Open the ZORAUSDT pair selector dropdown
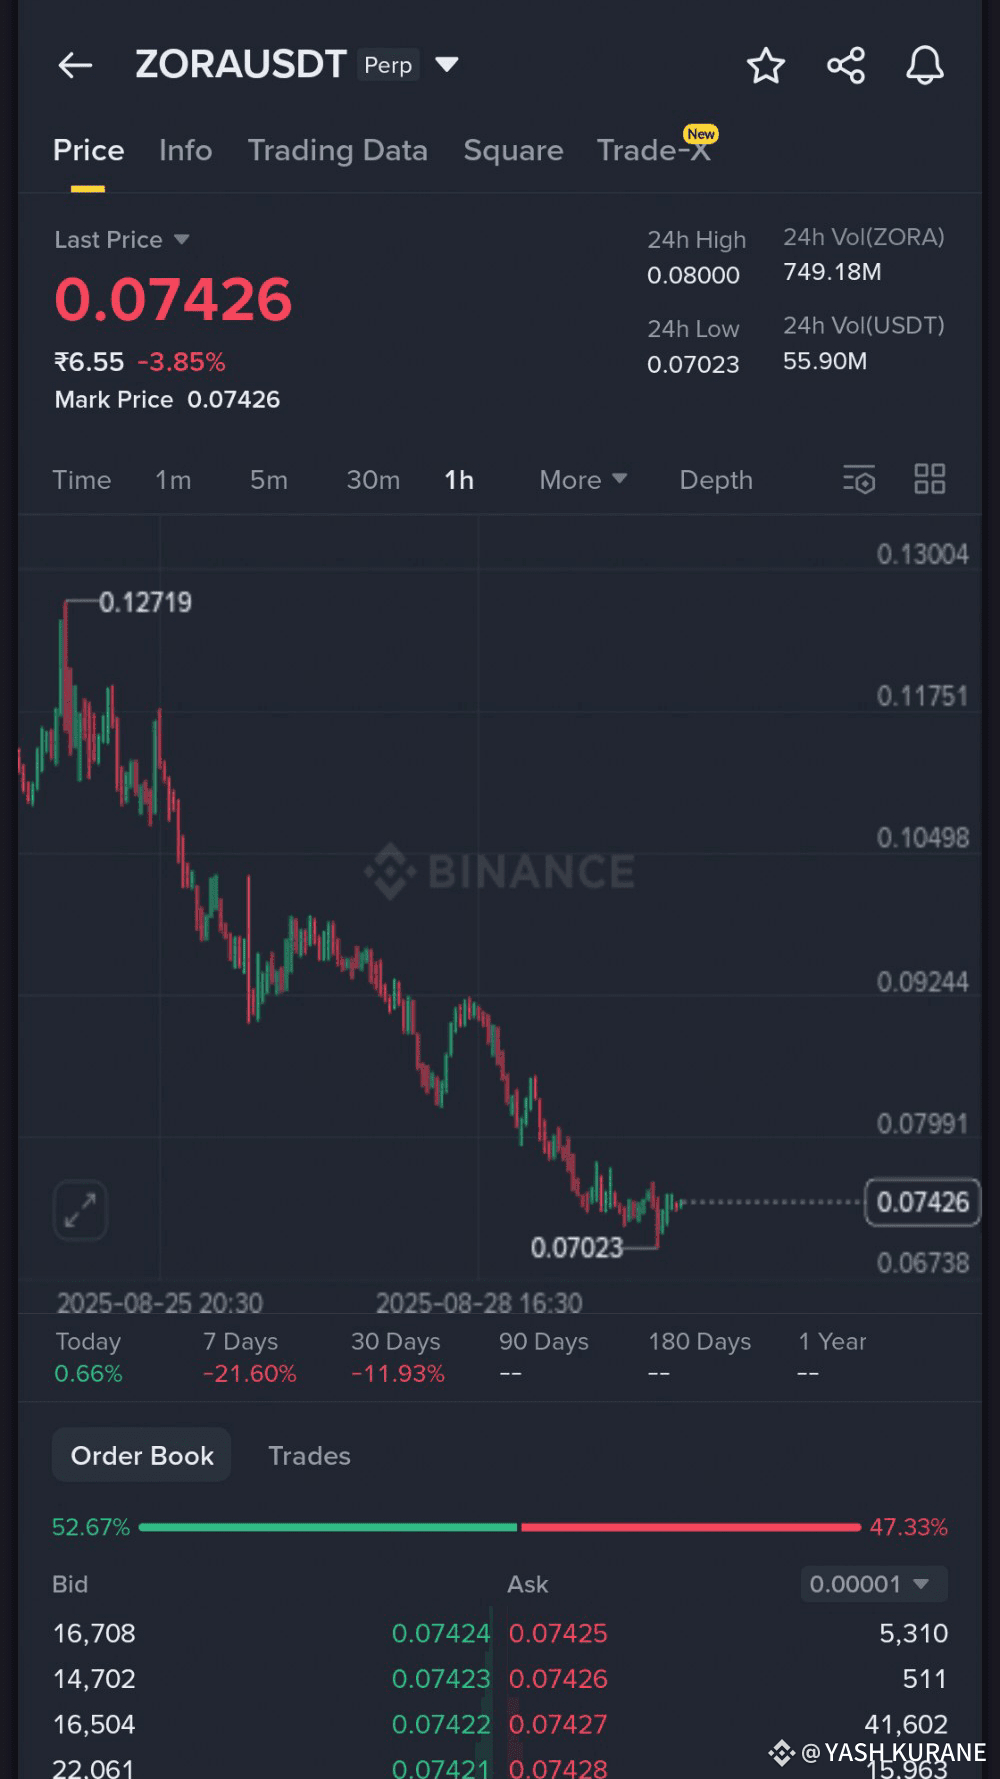The width and height of the screenshot is (1000, 1779). point(447,65)
